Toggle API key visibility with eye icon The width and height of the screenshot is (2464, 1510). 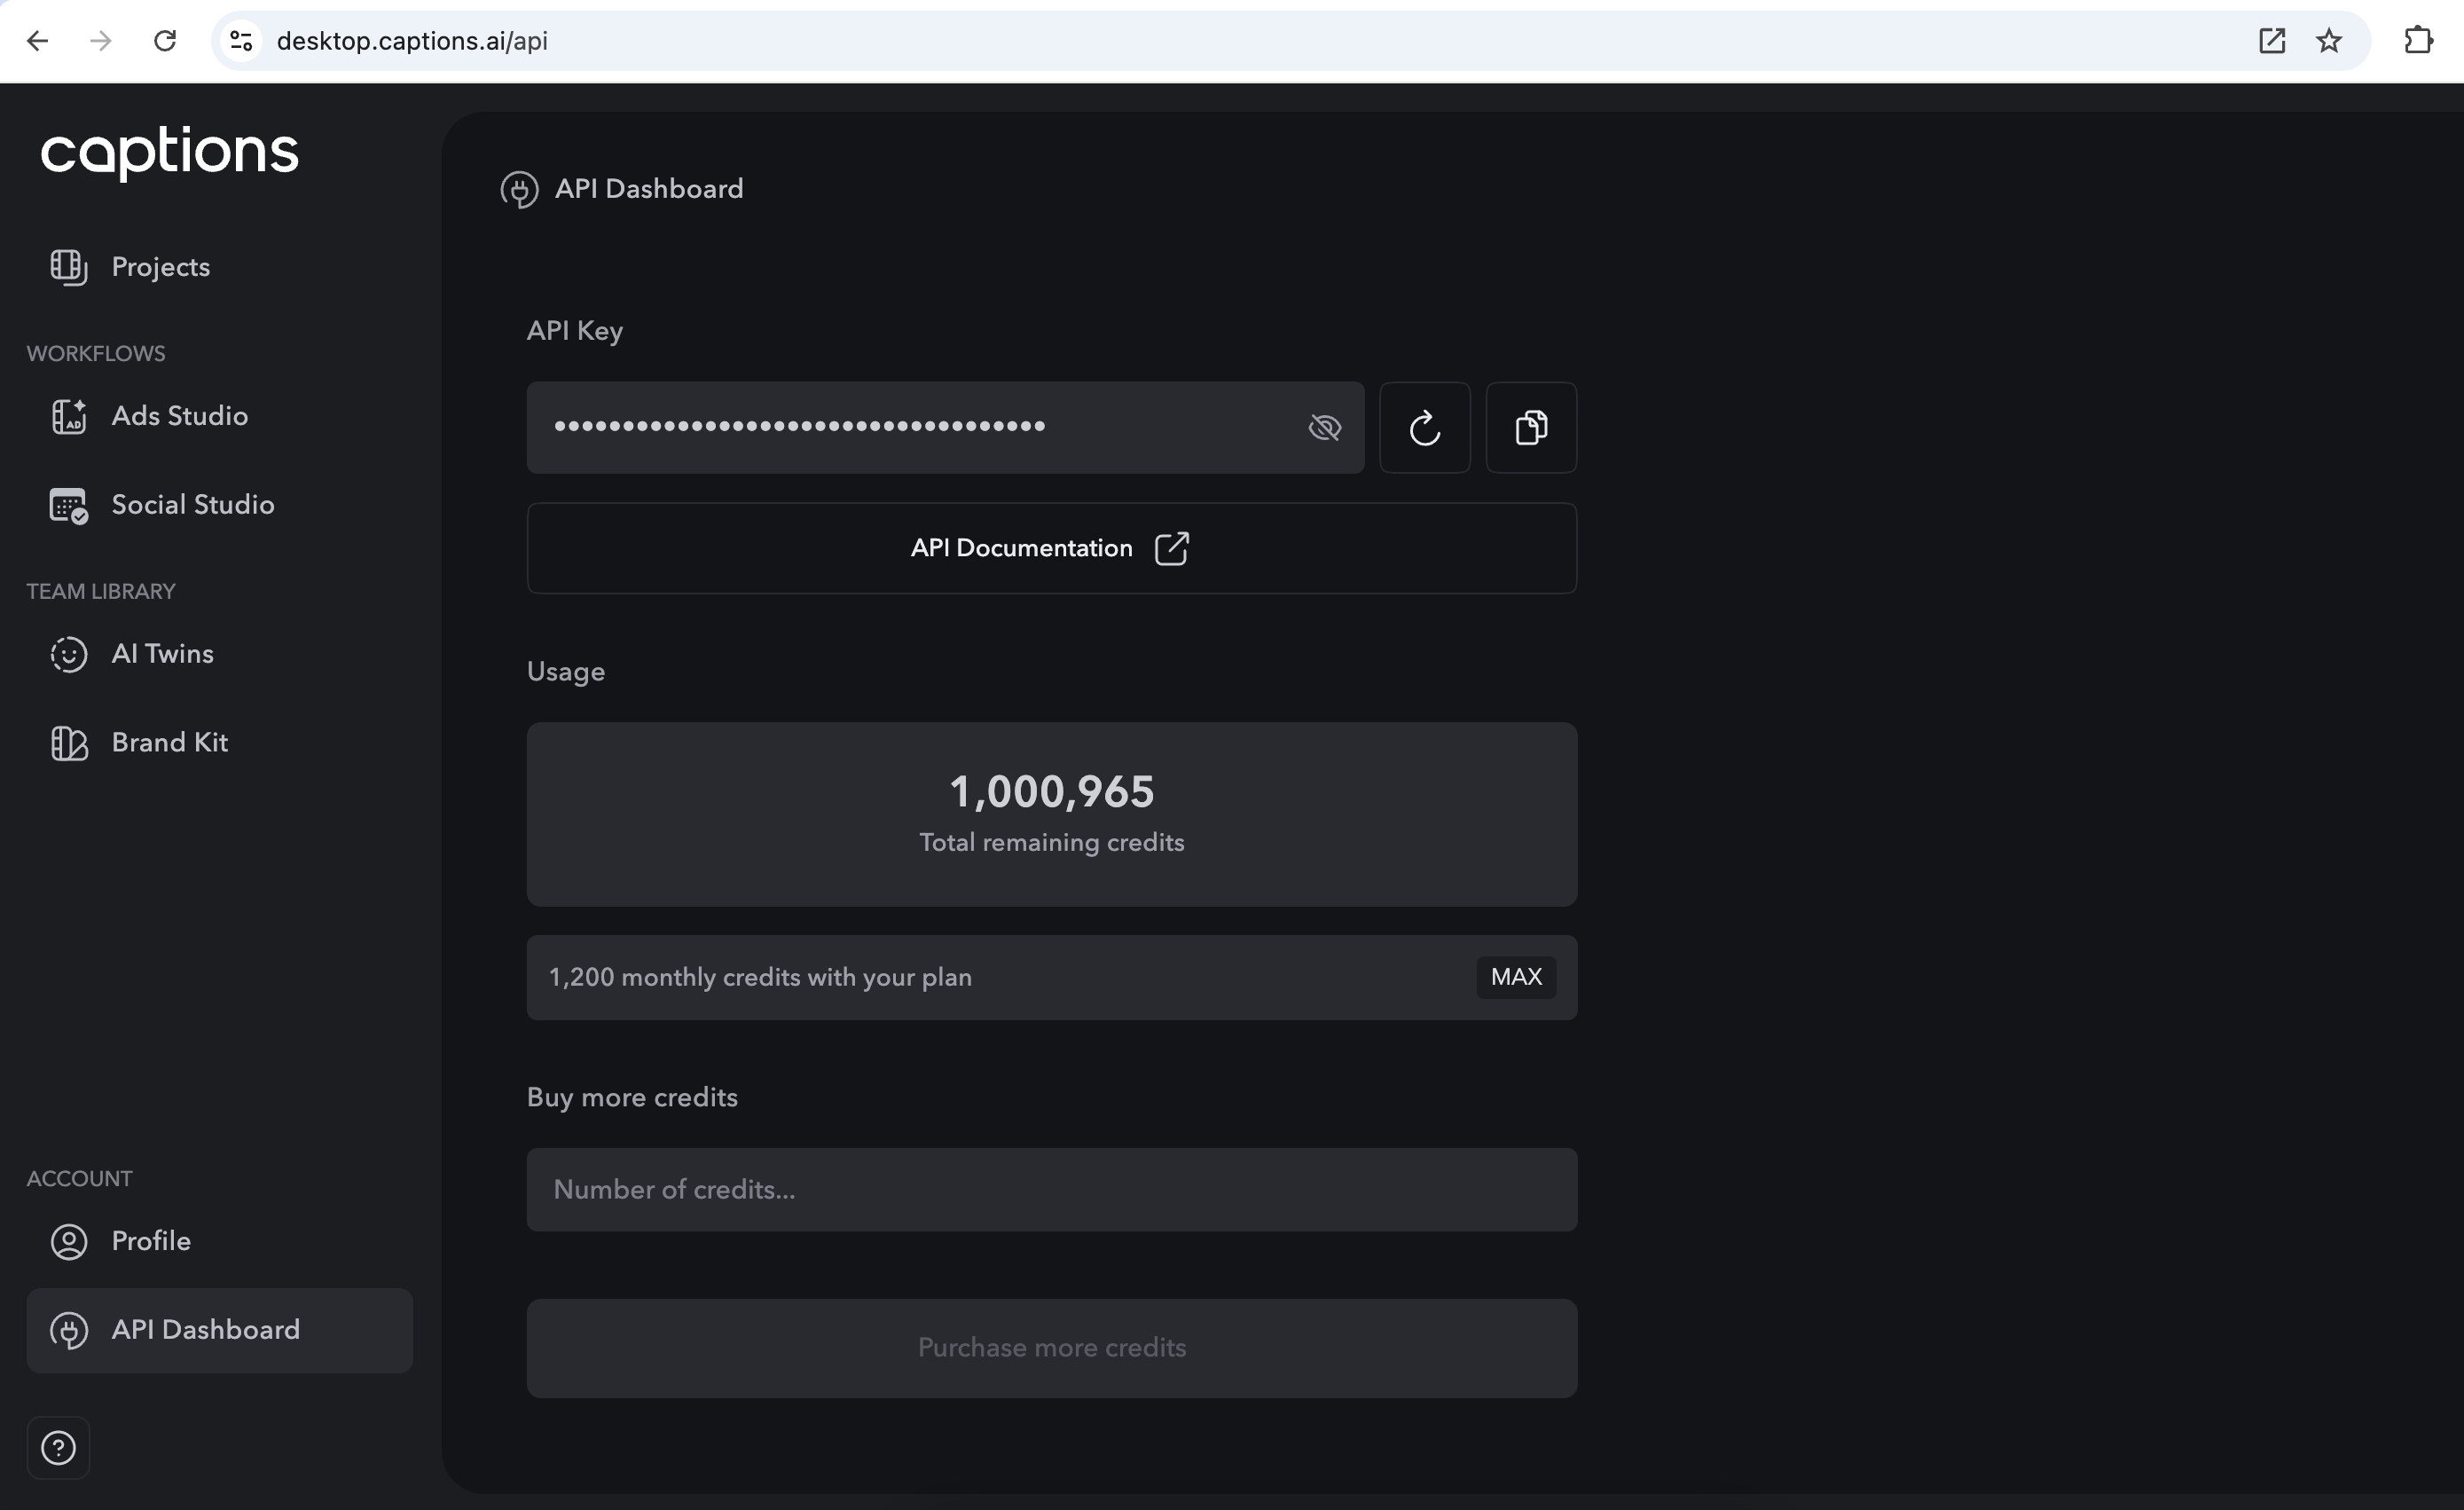point(1324,428)
